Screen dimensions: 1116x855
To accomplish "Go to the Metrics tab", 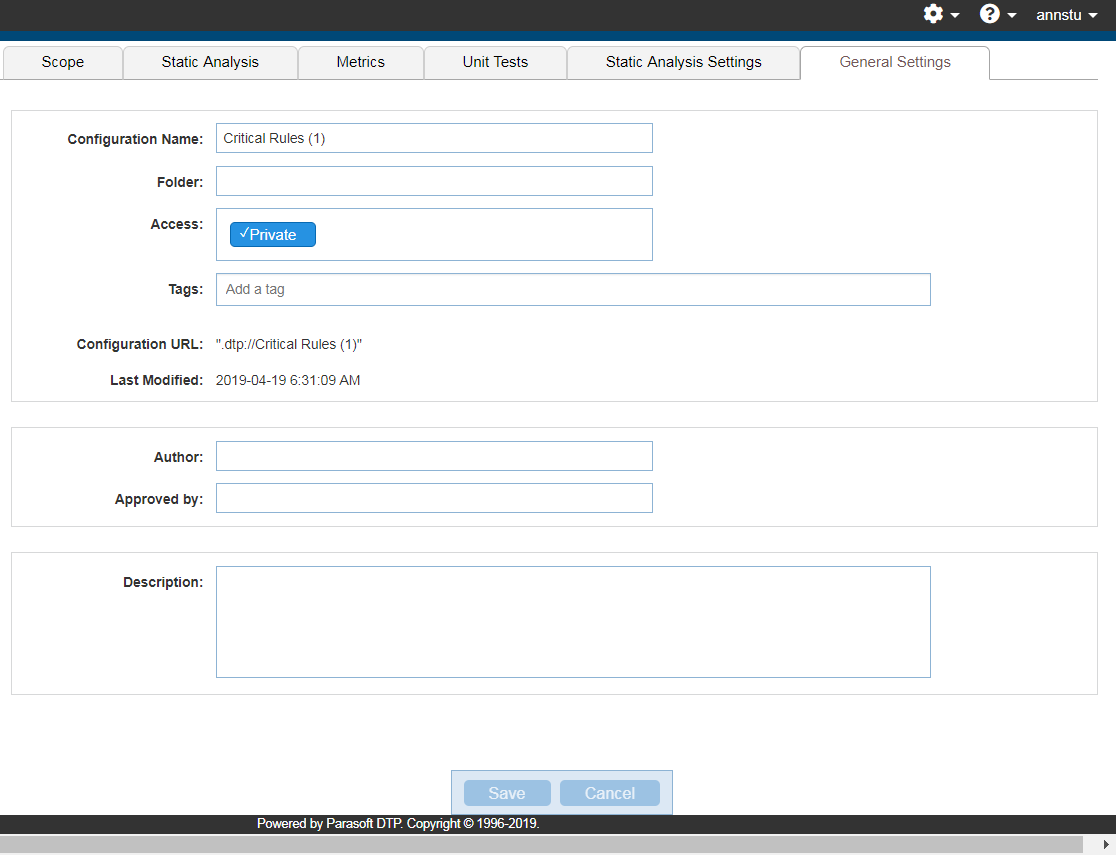I will coord(361,63).
